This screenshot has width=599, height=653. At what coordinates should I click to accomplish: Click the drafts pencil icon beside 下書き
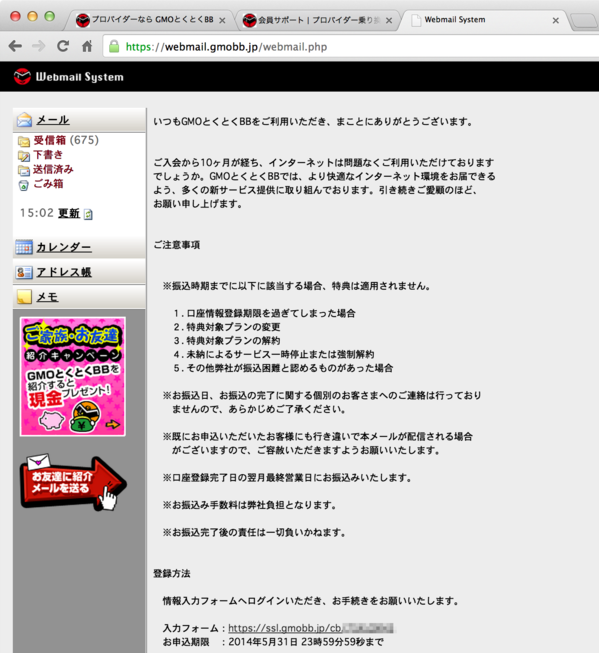point(24,156)
